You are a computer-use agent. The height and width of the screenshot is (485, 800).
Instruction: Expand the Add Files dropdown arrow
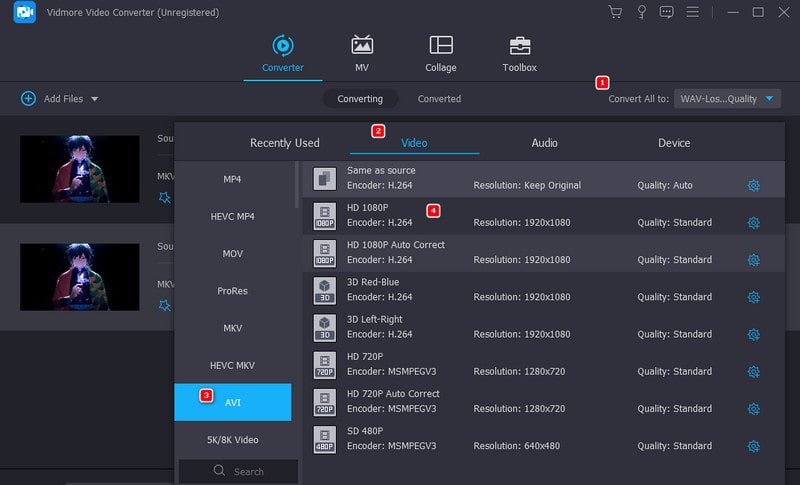click(95, 99)
